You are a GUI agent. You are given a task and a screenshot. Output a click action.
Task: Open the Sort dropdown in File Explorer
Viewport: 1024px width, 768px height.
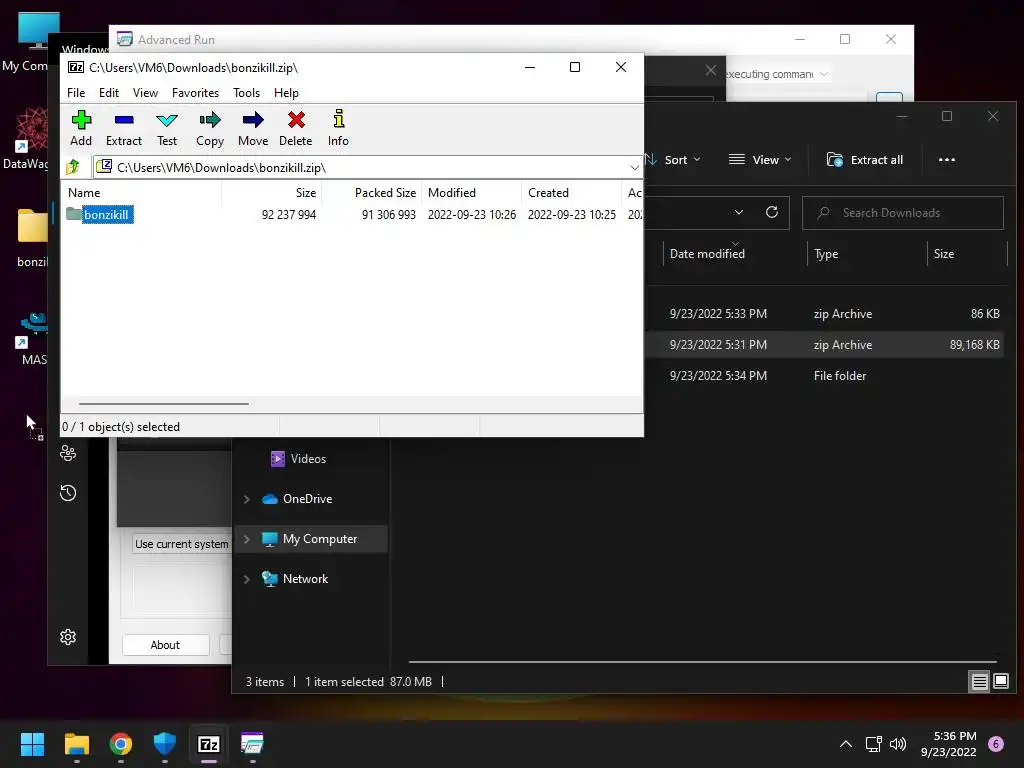click(x=673, y=160)
